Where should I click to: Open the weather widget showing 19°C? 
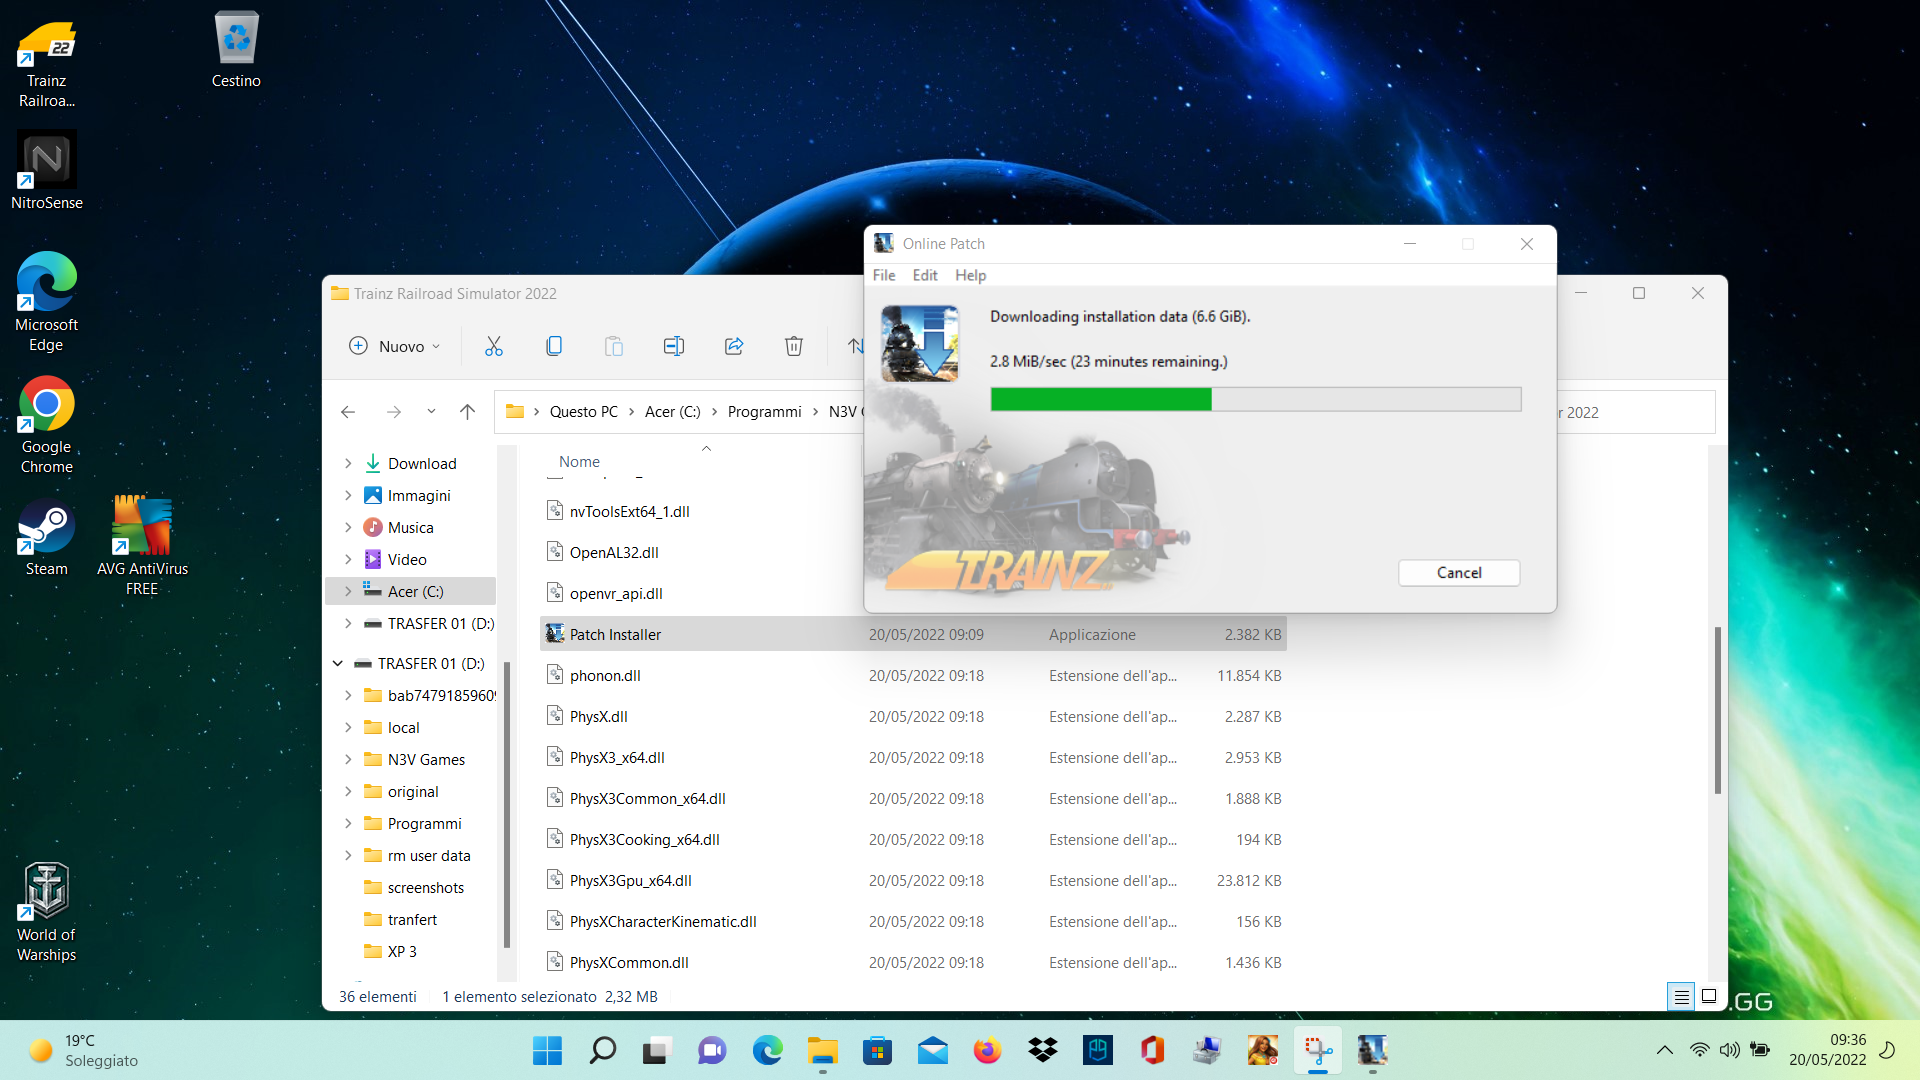coord(84,1051)
